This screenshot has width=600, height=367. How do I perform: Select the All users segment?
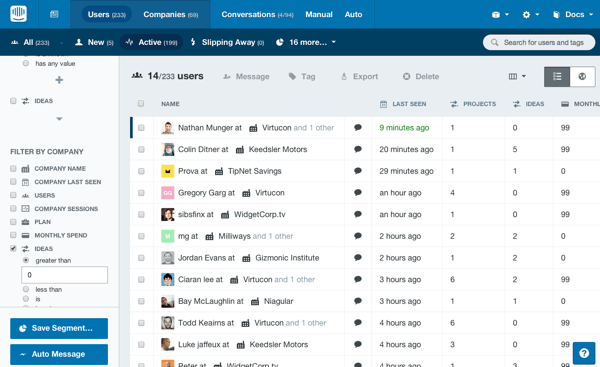point(30,42)
